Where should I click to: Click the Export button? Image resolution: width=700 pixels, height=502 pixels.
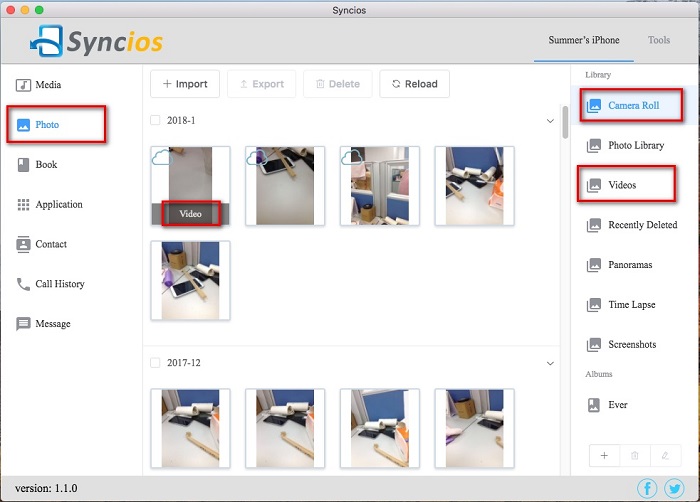pos(262,84)
